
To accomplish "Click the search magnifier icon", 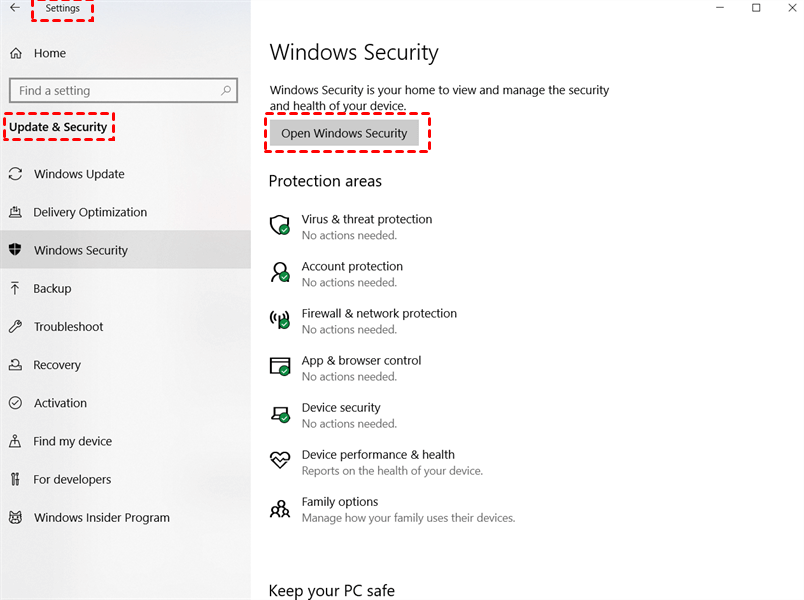I will pos(227,90).
